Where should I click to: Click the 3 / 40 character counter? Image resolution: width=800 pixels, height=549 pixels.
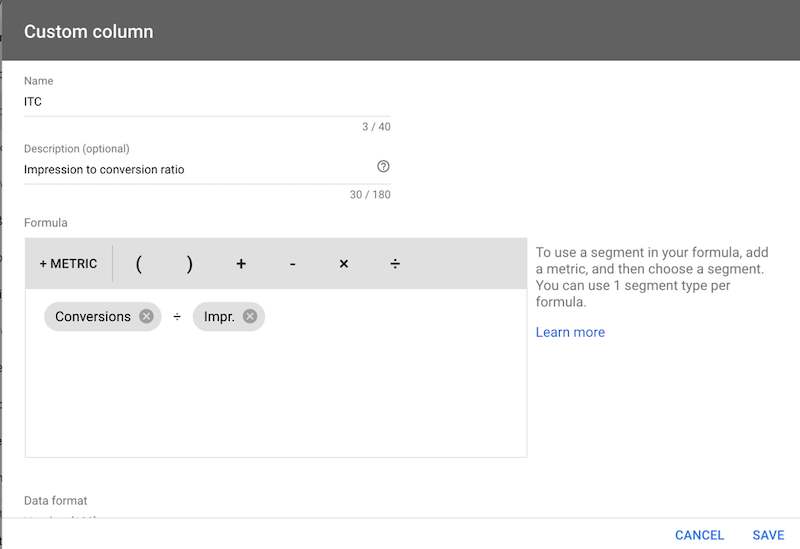(376, 127)
